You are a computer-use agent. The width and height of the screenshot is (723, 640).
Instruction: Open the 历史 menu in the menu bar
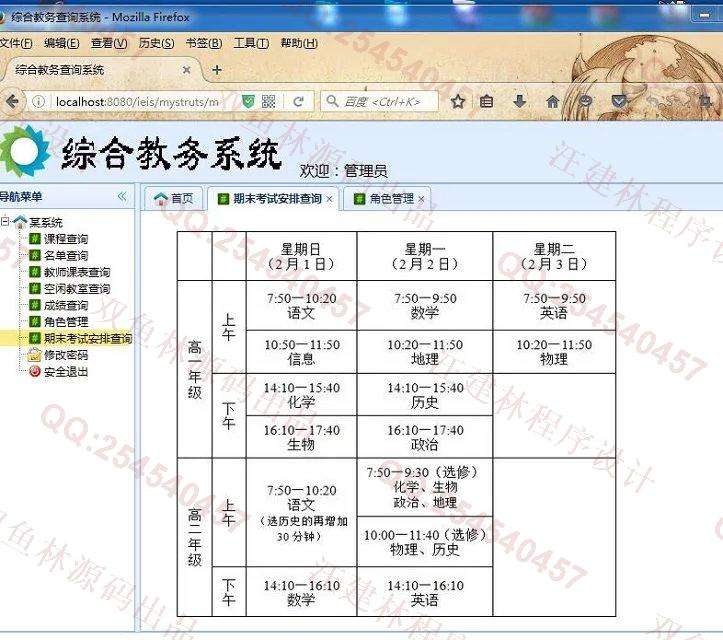[x=156, y=43]
